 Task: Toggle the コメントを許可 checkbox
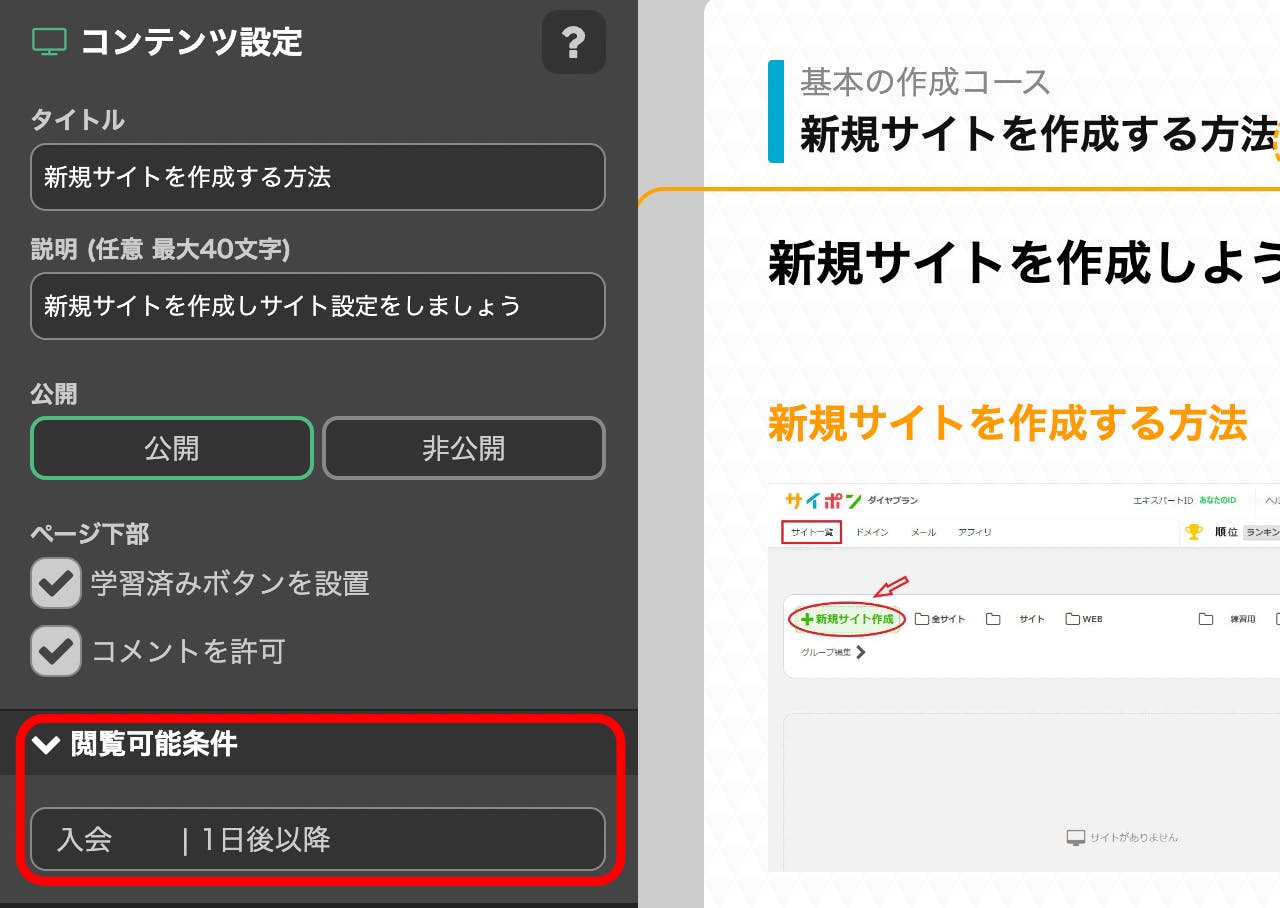[x=55, y=651]
